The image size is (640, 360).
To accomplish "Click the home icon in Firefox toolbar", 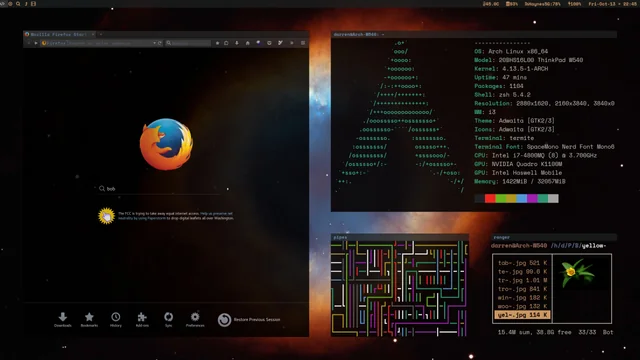I will pos(247,43).
